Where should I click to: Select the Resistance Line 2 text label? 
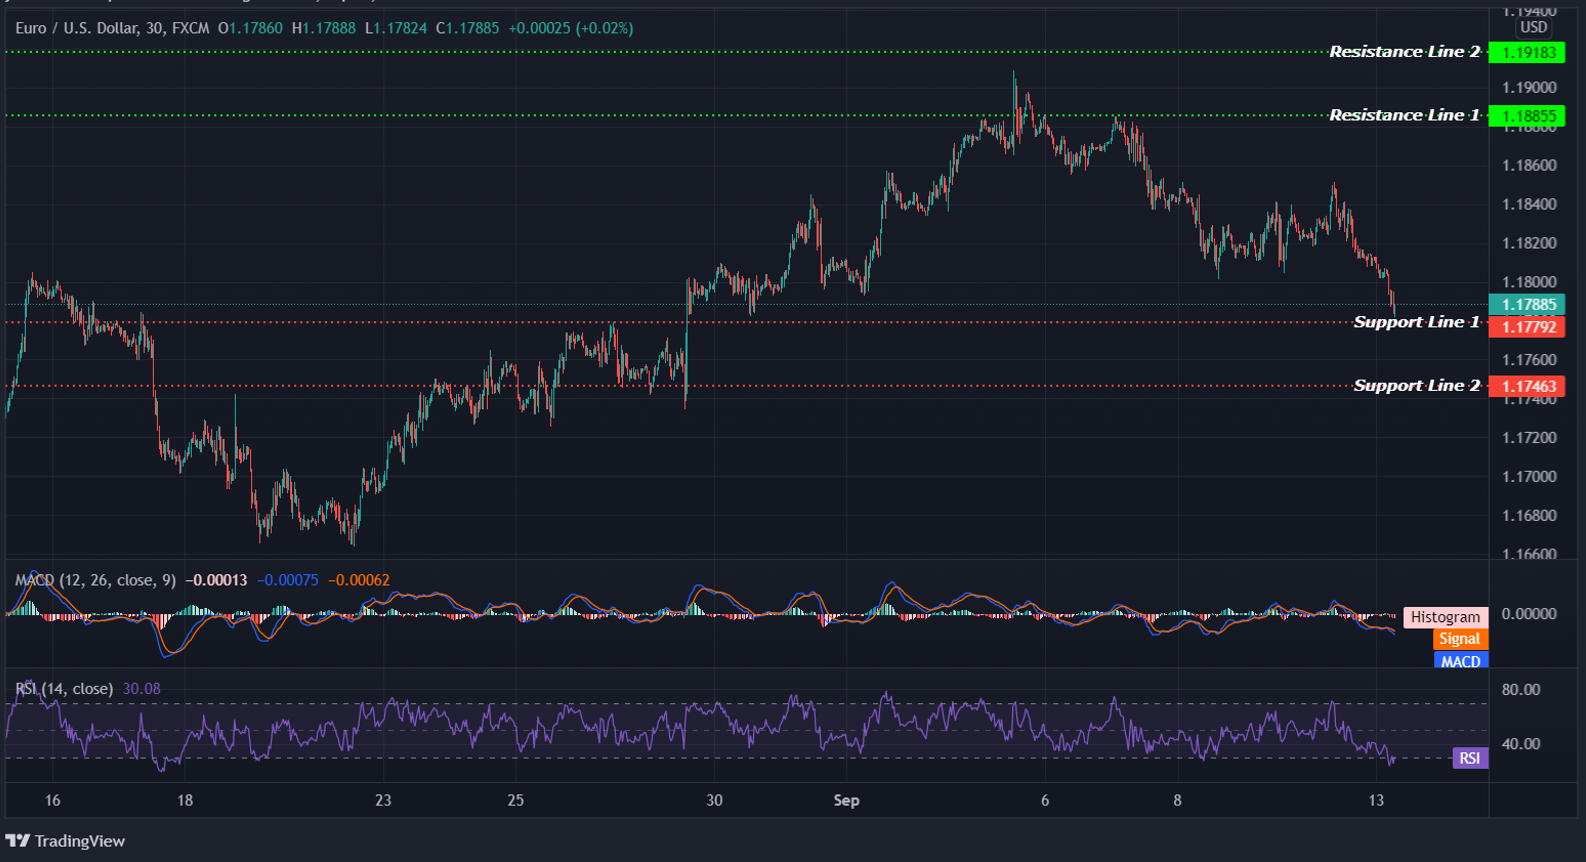(1404, 52)
